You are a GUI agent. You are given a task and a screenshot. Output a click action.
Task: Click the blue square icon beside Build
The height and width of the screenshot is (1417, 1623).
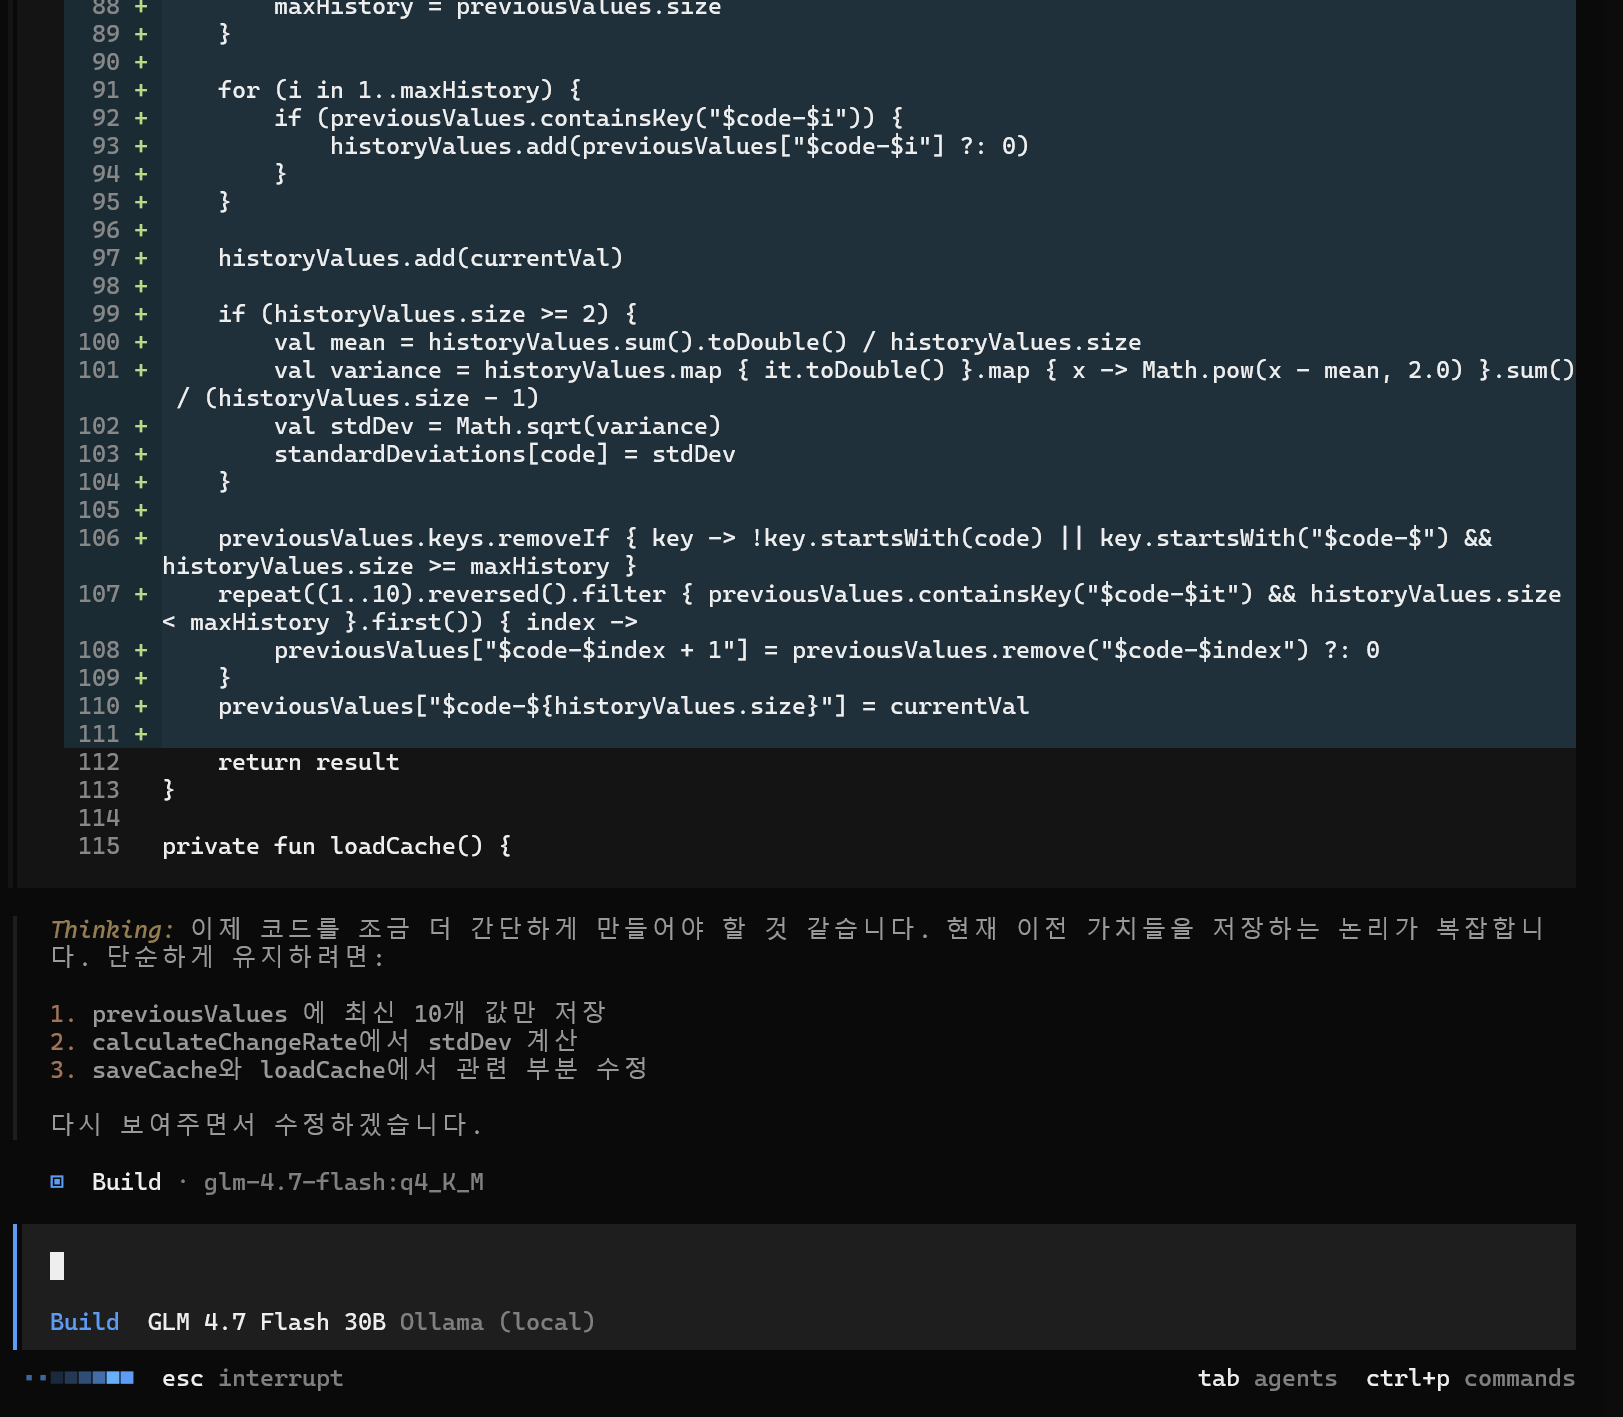pos(57,1182)
